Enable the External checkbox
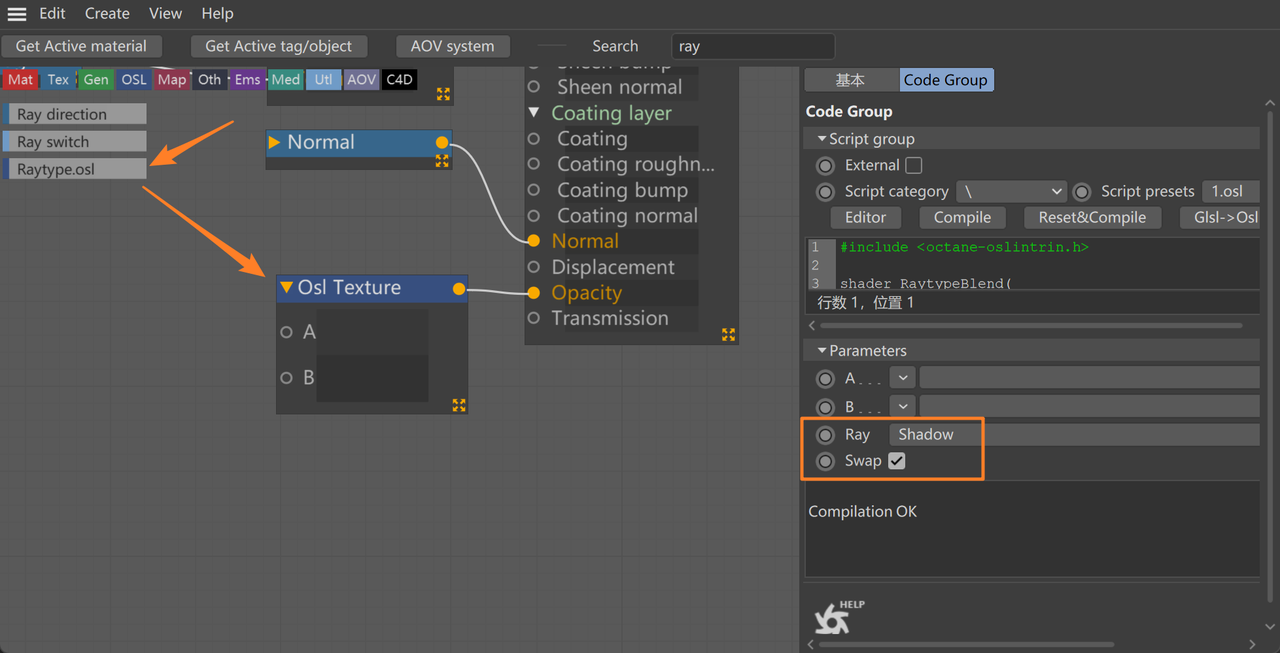The width and height of the screenshot is (1280, 653). (914, 165)
